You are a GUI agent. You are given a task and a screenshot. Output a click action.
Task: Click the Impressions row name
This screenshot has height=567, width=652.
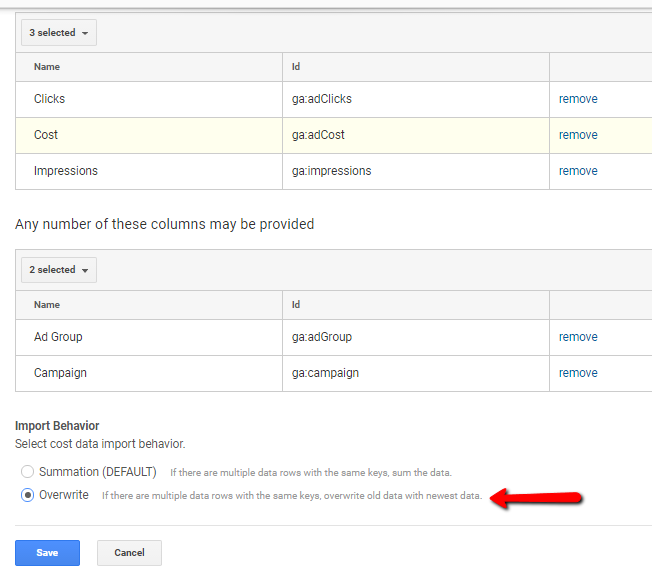pyautogui.click(x=66, y=171)
